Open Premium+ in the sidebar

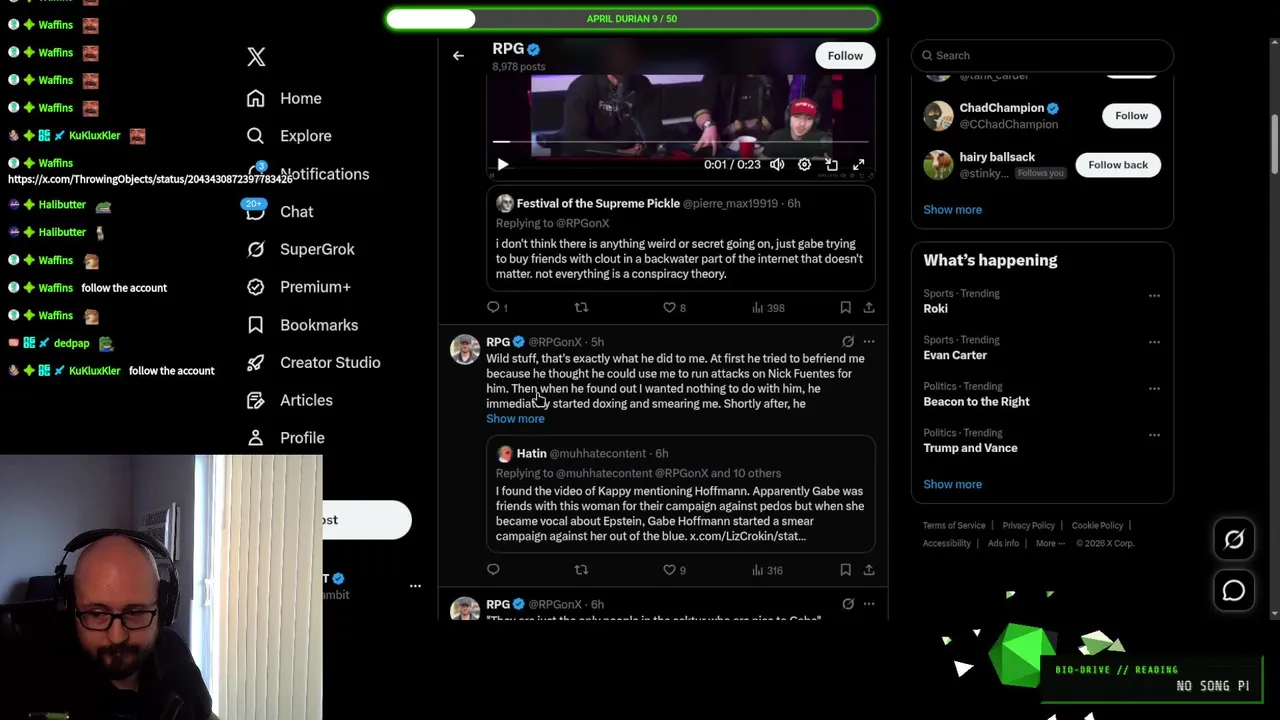[x=298, y=287]
